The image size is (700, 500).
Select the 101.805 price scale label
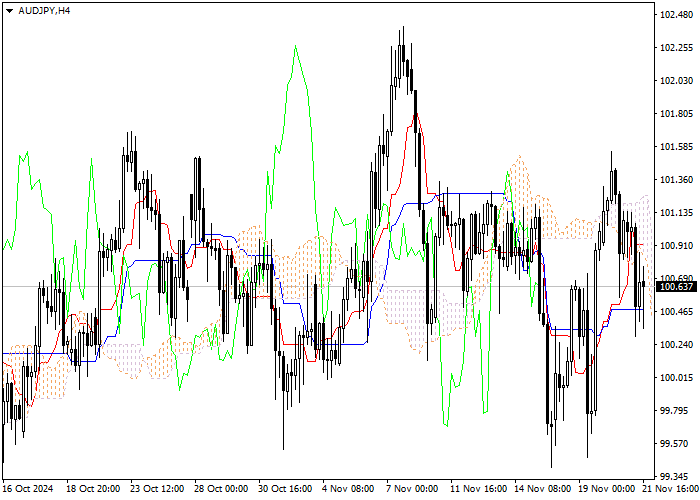point(676,114)
